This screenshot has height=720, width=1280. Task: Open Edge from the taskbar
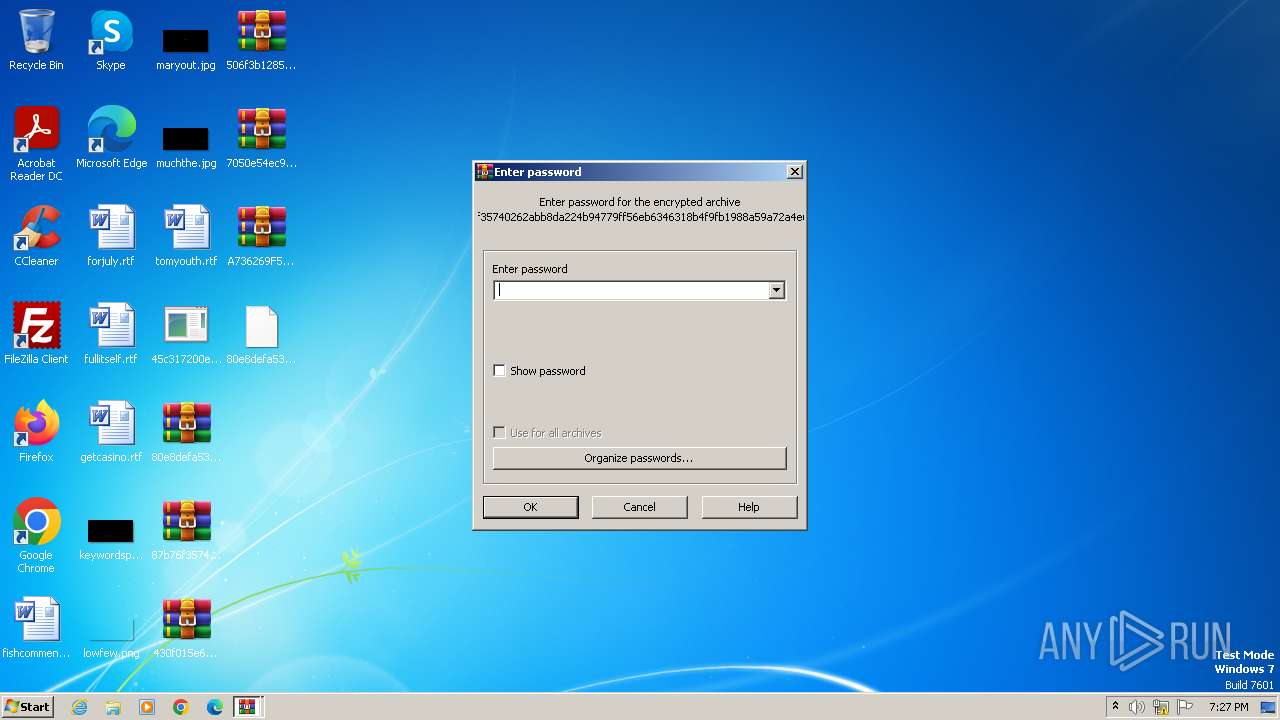[x=215, y=707]
